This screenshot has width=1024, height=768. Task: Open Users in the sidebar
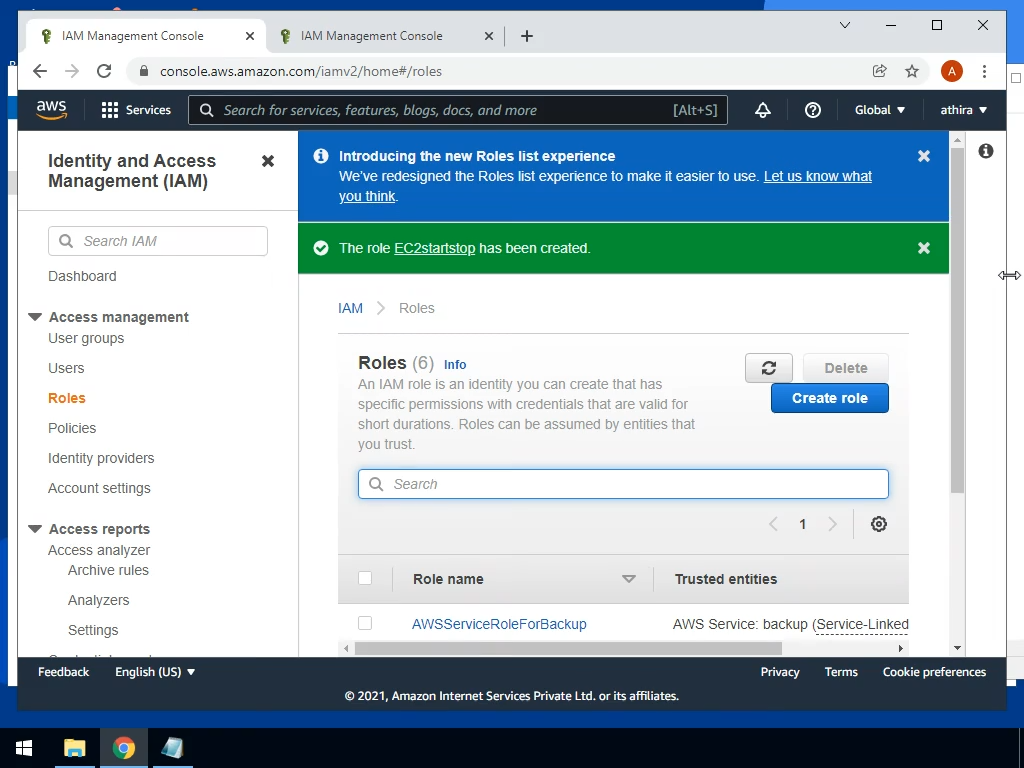[66, 368]
